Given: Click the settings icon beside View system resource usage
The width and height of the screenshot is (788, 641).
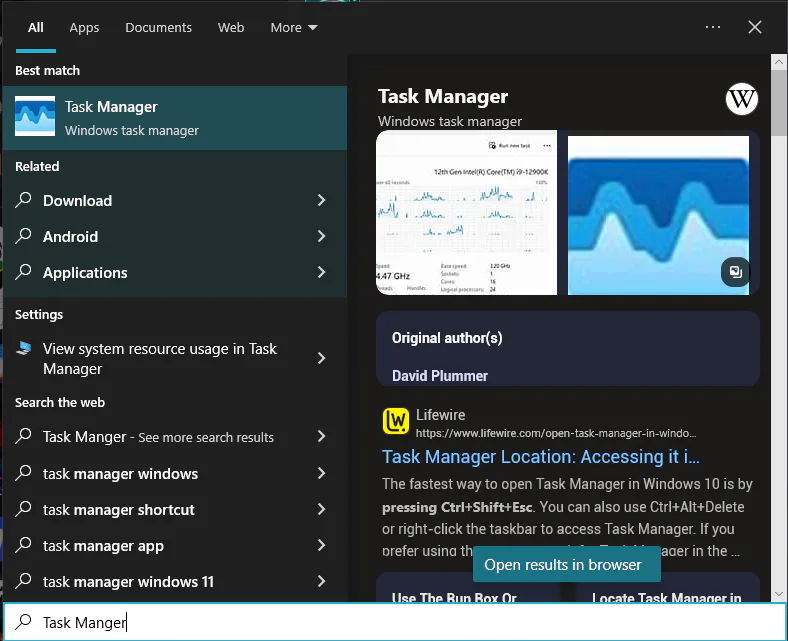Looking at the screenshot, I should [x=24, y=348].
